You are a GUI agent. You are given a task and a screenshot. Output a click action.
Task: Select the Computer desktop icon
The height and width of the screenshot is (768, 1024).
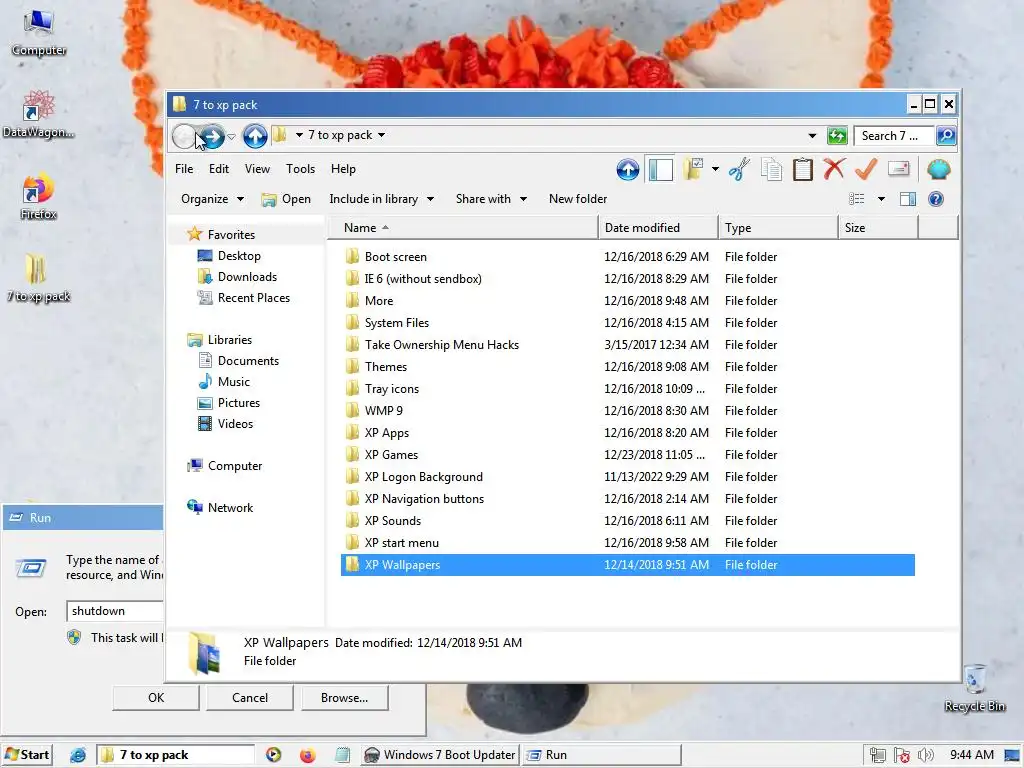(x=39, y=33)
